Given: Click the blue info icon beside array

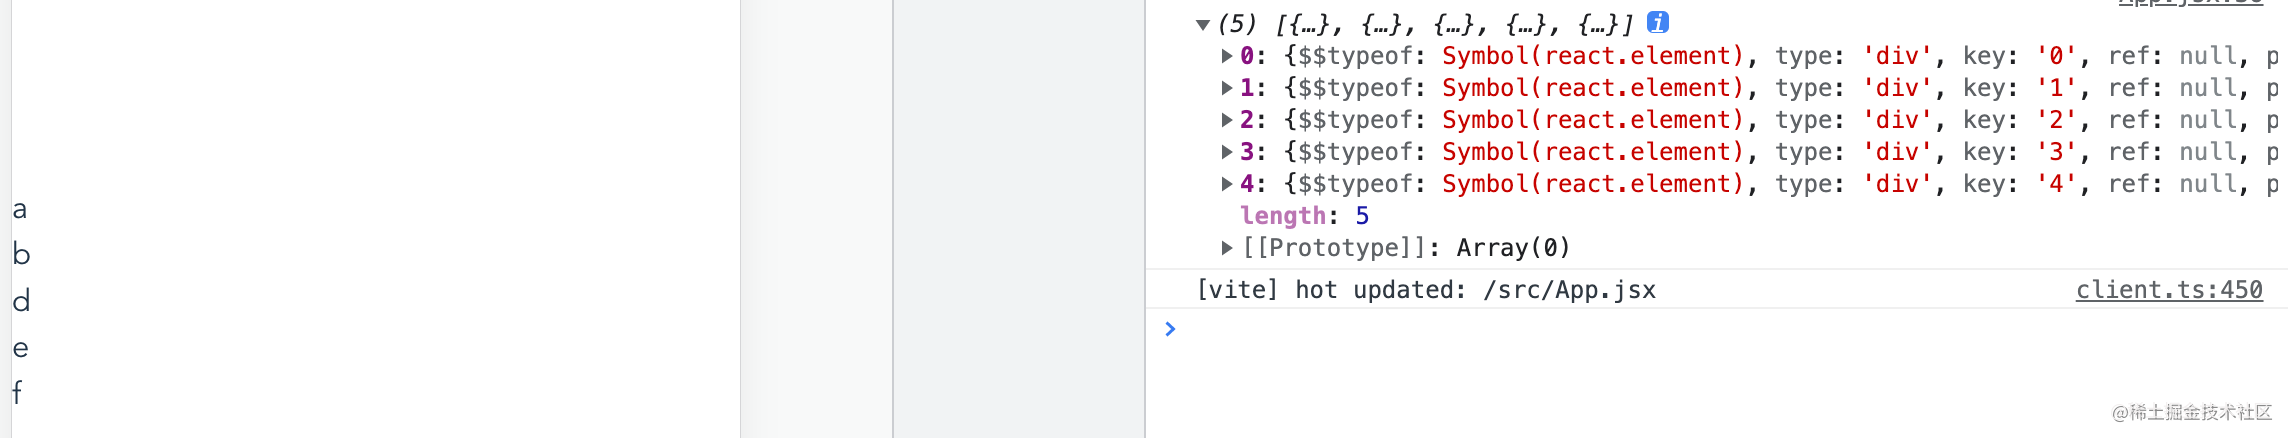Looking at the screenshot, I should coord(1657,22).
